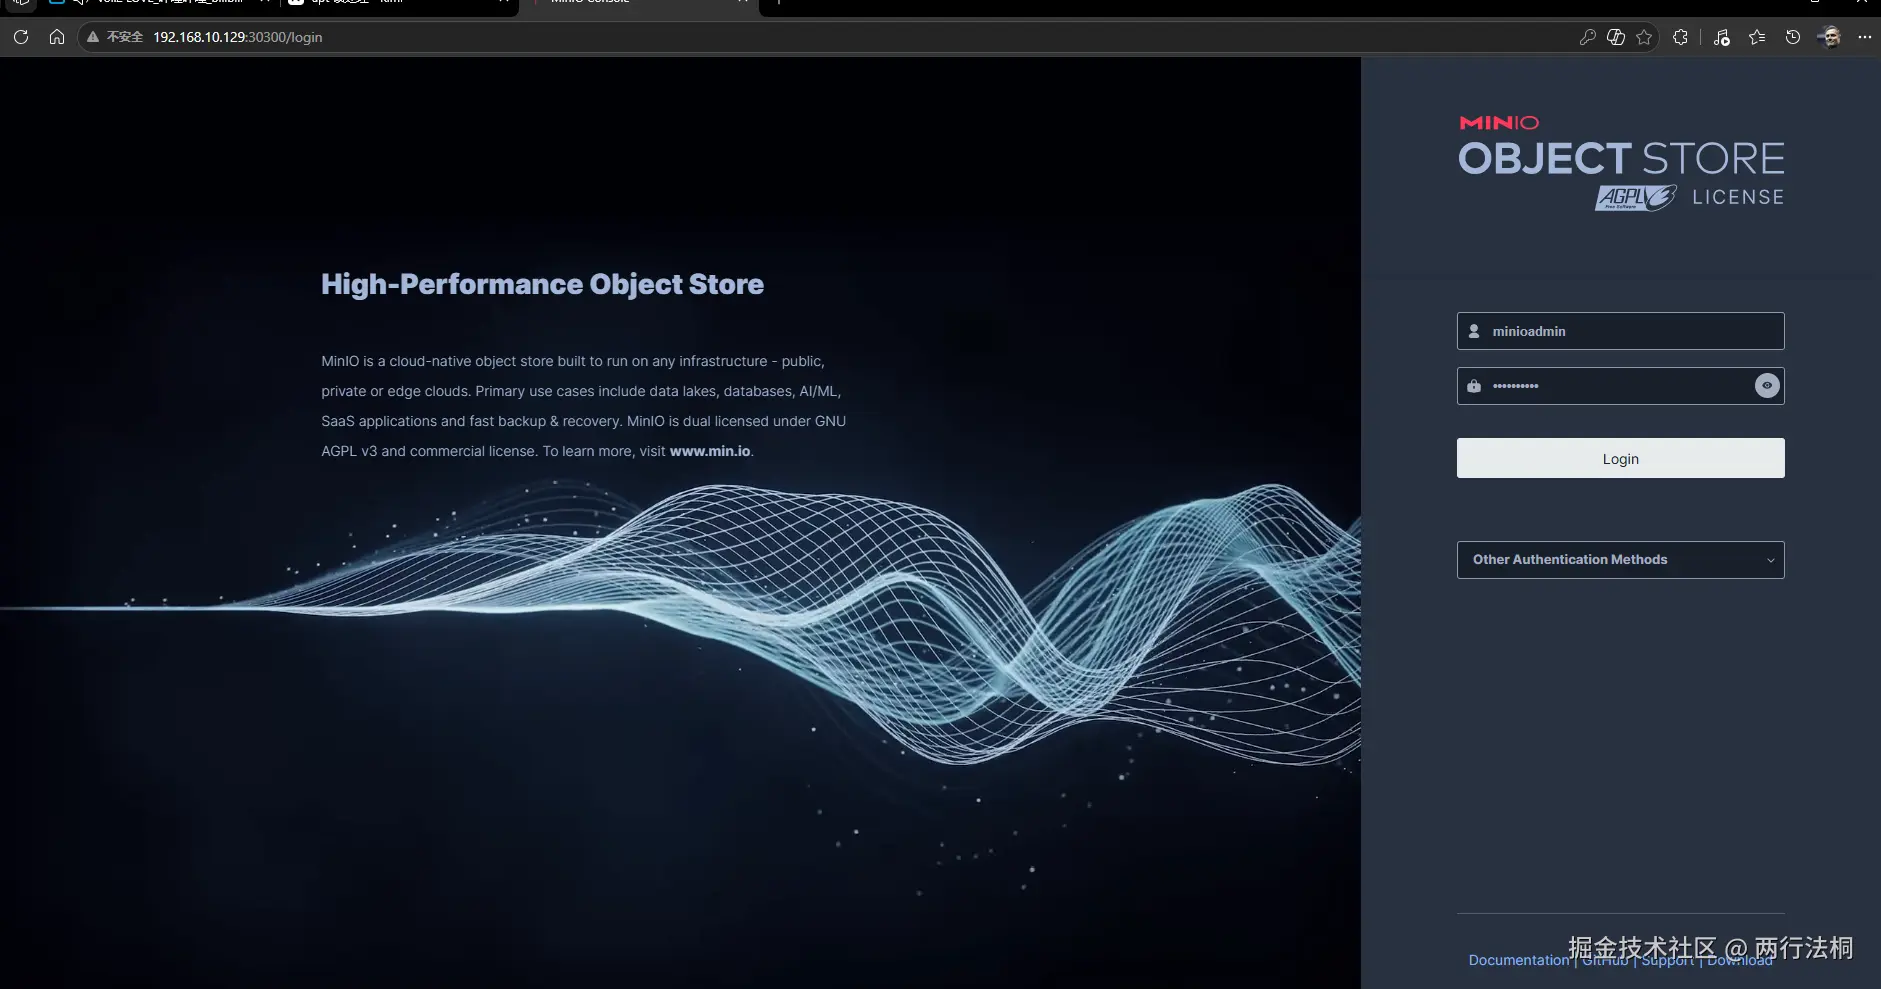The height and width of the screenshot is (989, 1881).
Task: Open the browser profile avatar
Action: coord(1830,37)
